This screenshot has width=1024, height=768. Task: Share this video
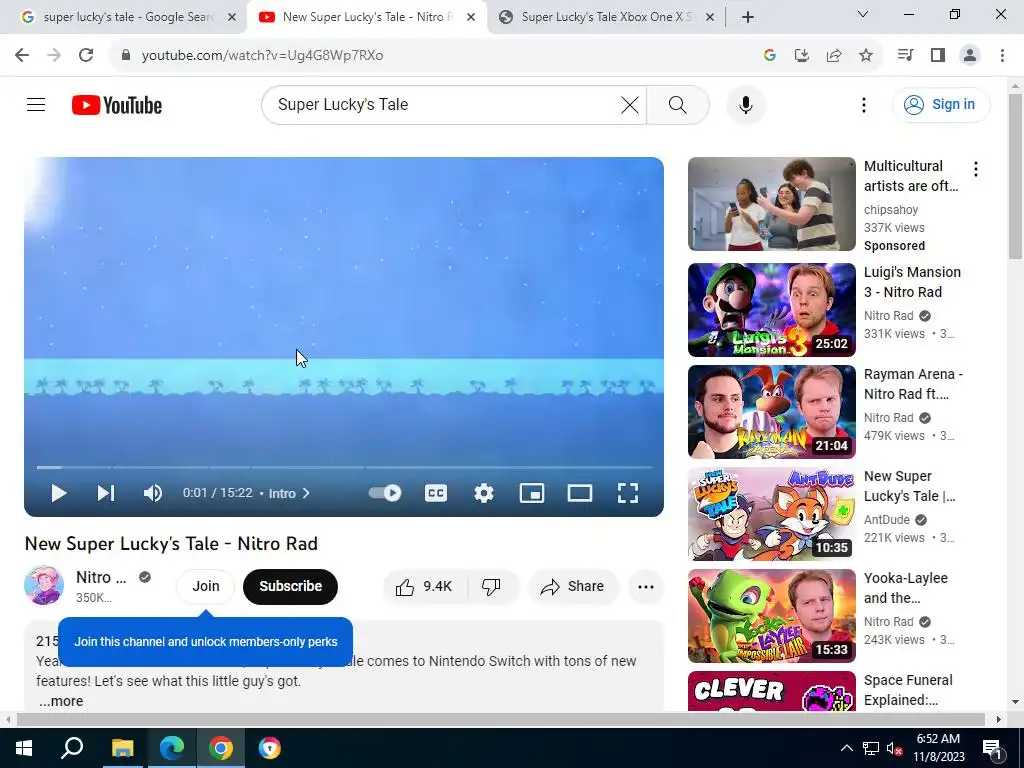(573, 586)
